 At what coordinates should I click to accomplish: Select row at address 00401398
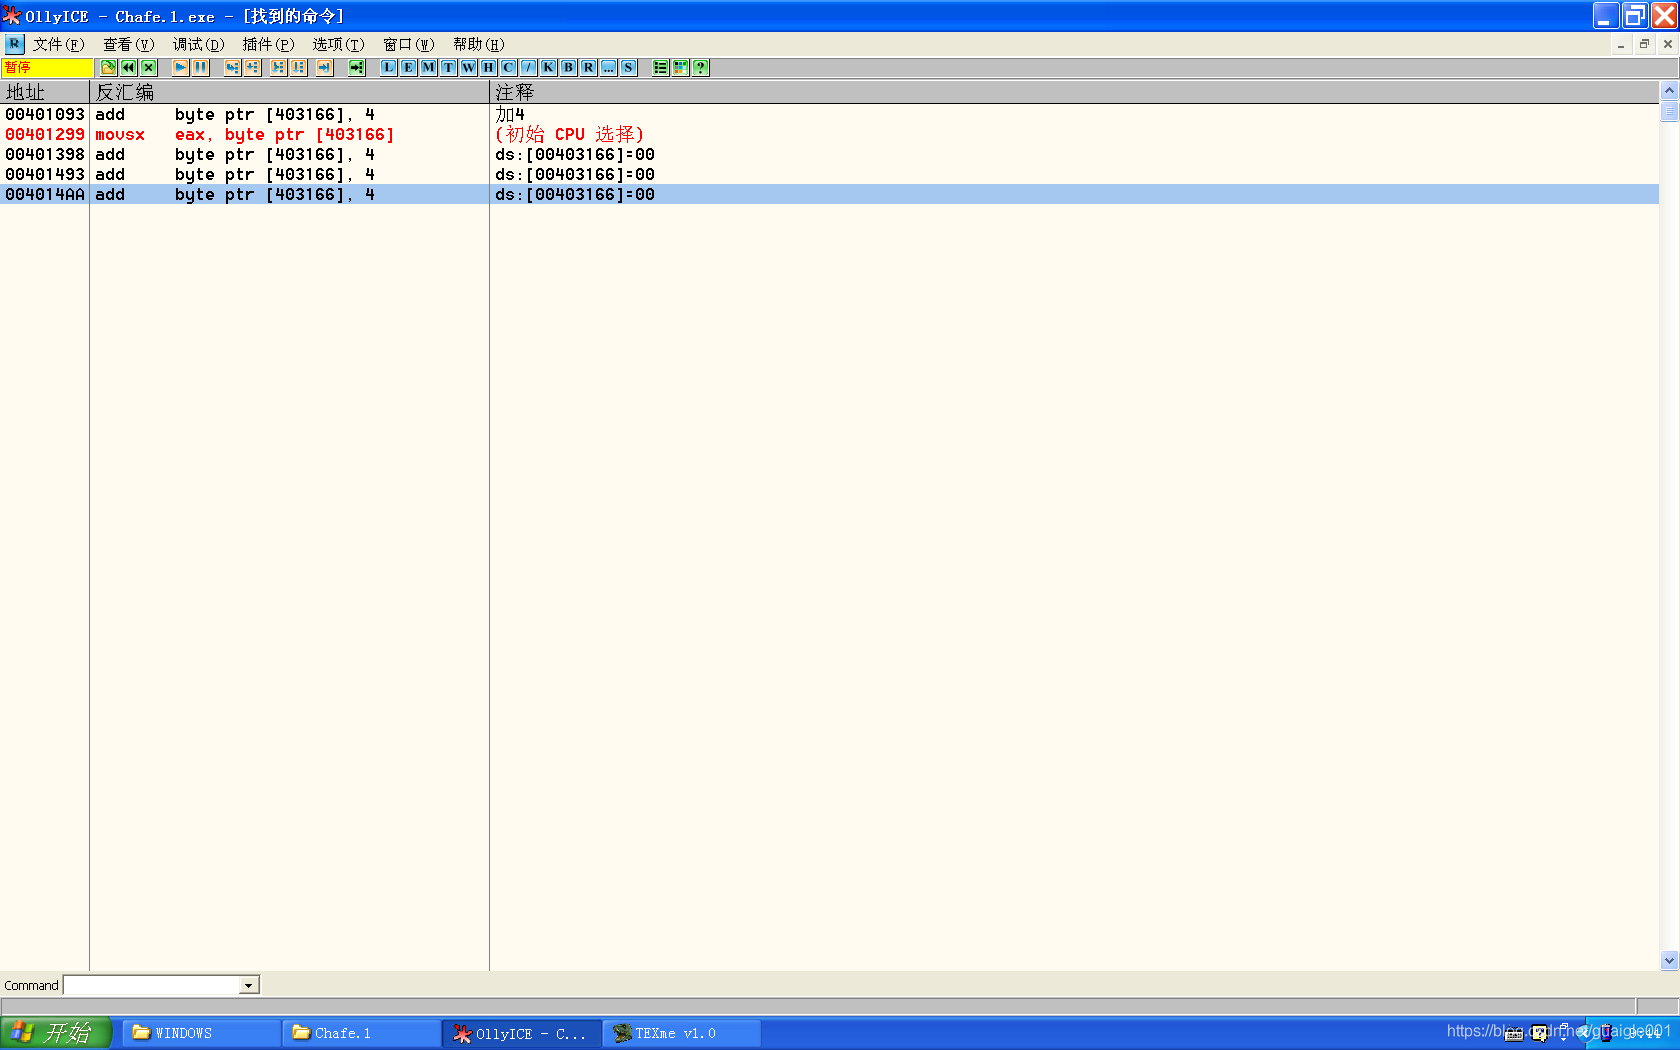pyautogui.click(x=829, y=154)
